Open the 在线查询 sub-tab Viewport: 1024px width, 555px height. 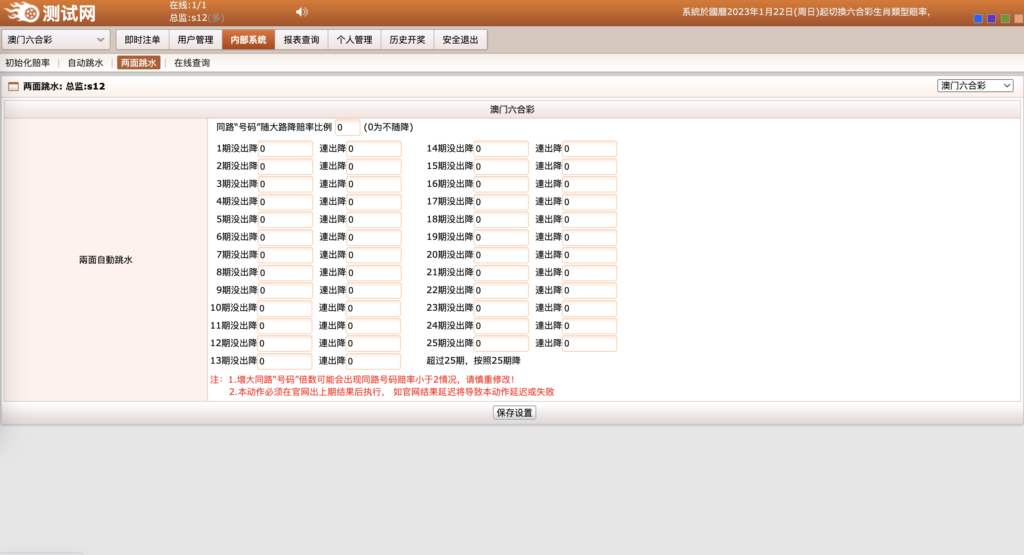[x=192, y=63]
